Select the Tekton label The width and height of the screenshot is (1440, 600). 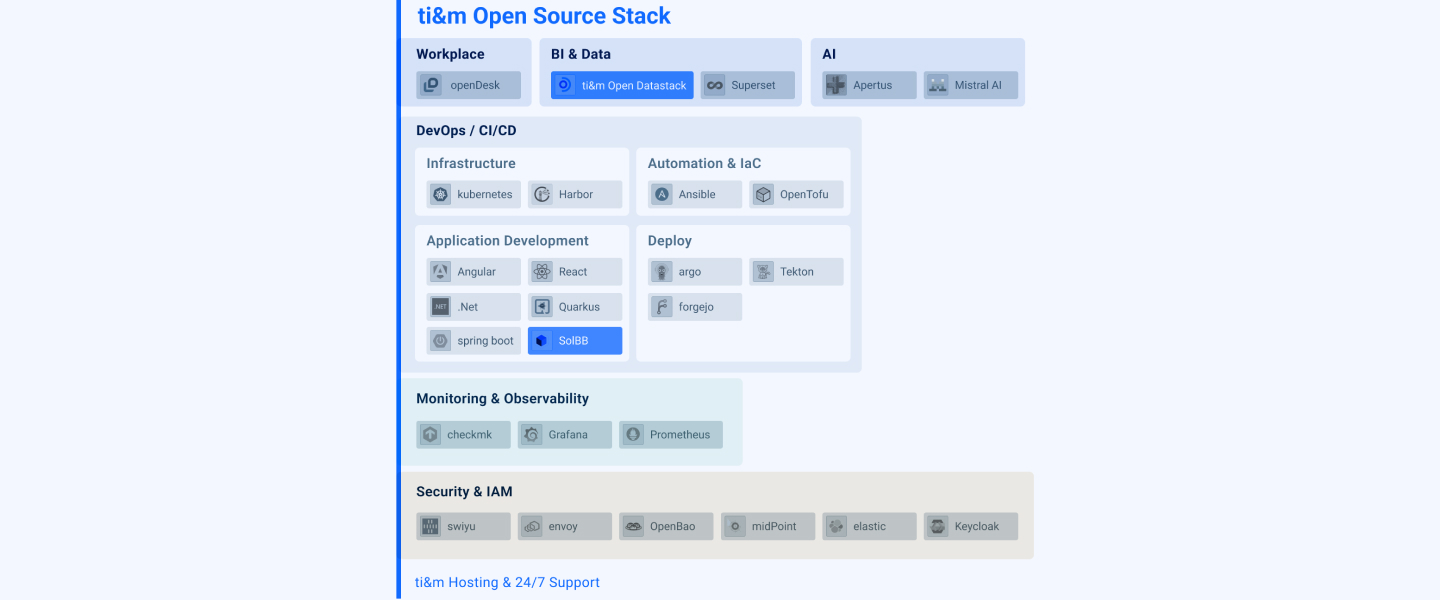pos(797,272)
